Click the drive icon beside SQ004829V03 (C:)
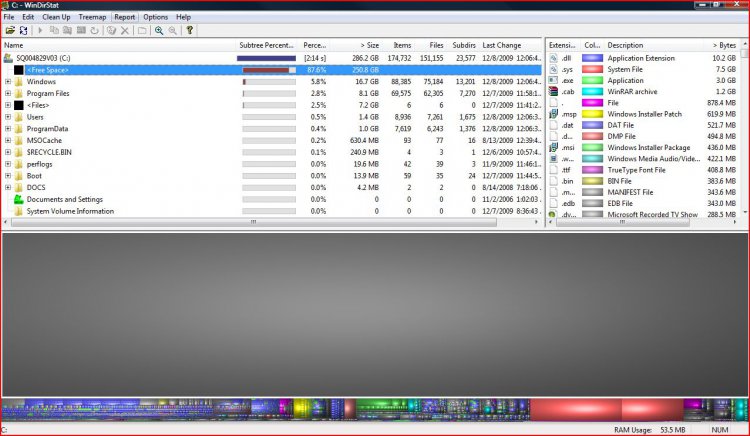The image size is (750, 436). pos(8,58)
